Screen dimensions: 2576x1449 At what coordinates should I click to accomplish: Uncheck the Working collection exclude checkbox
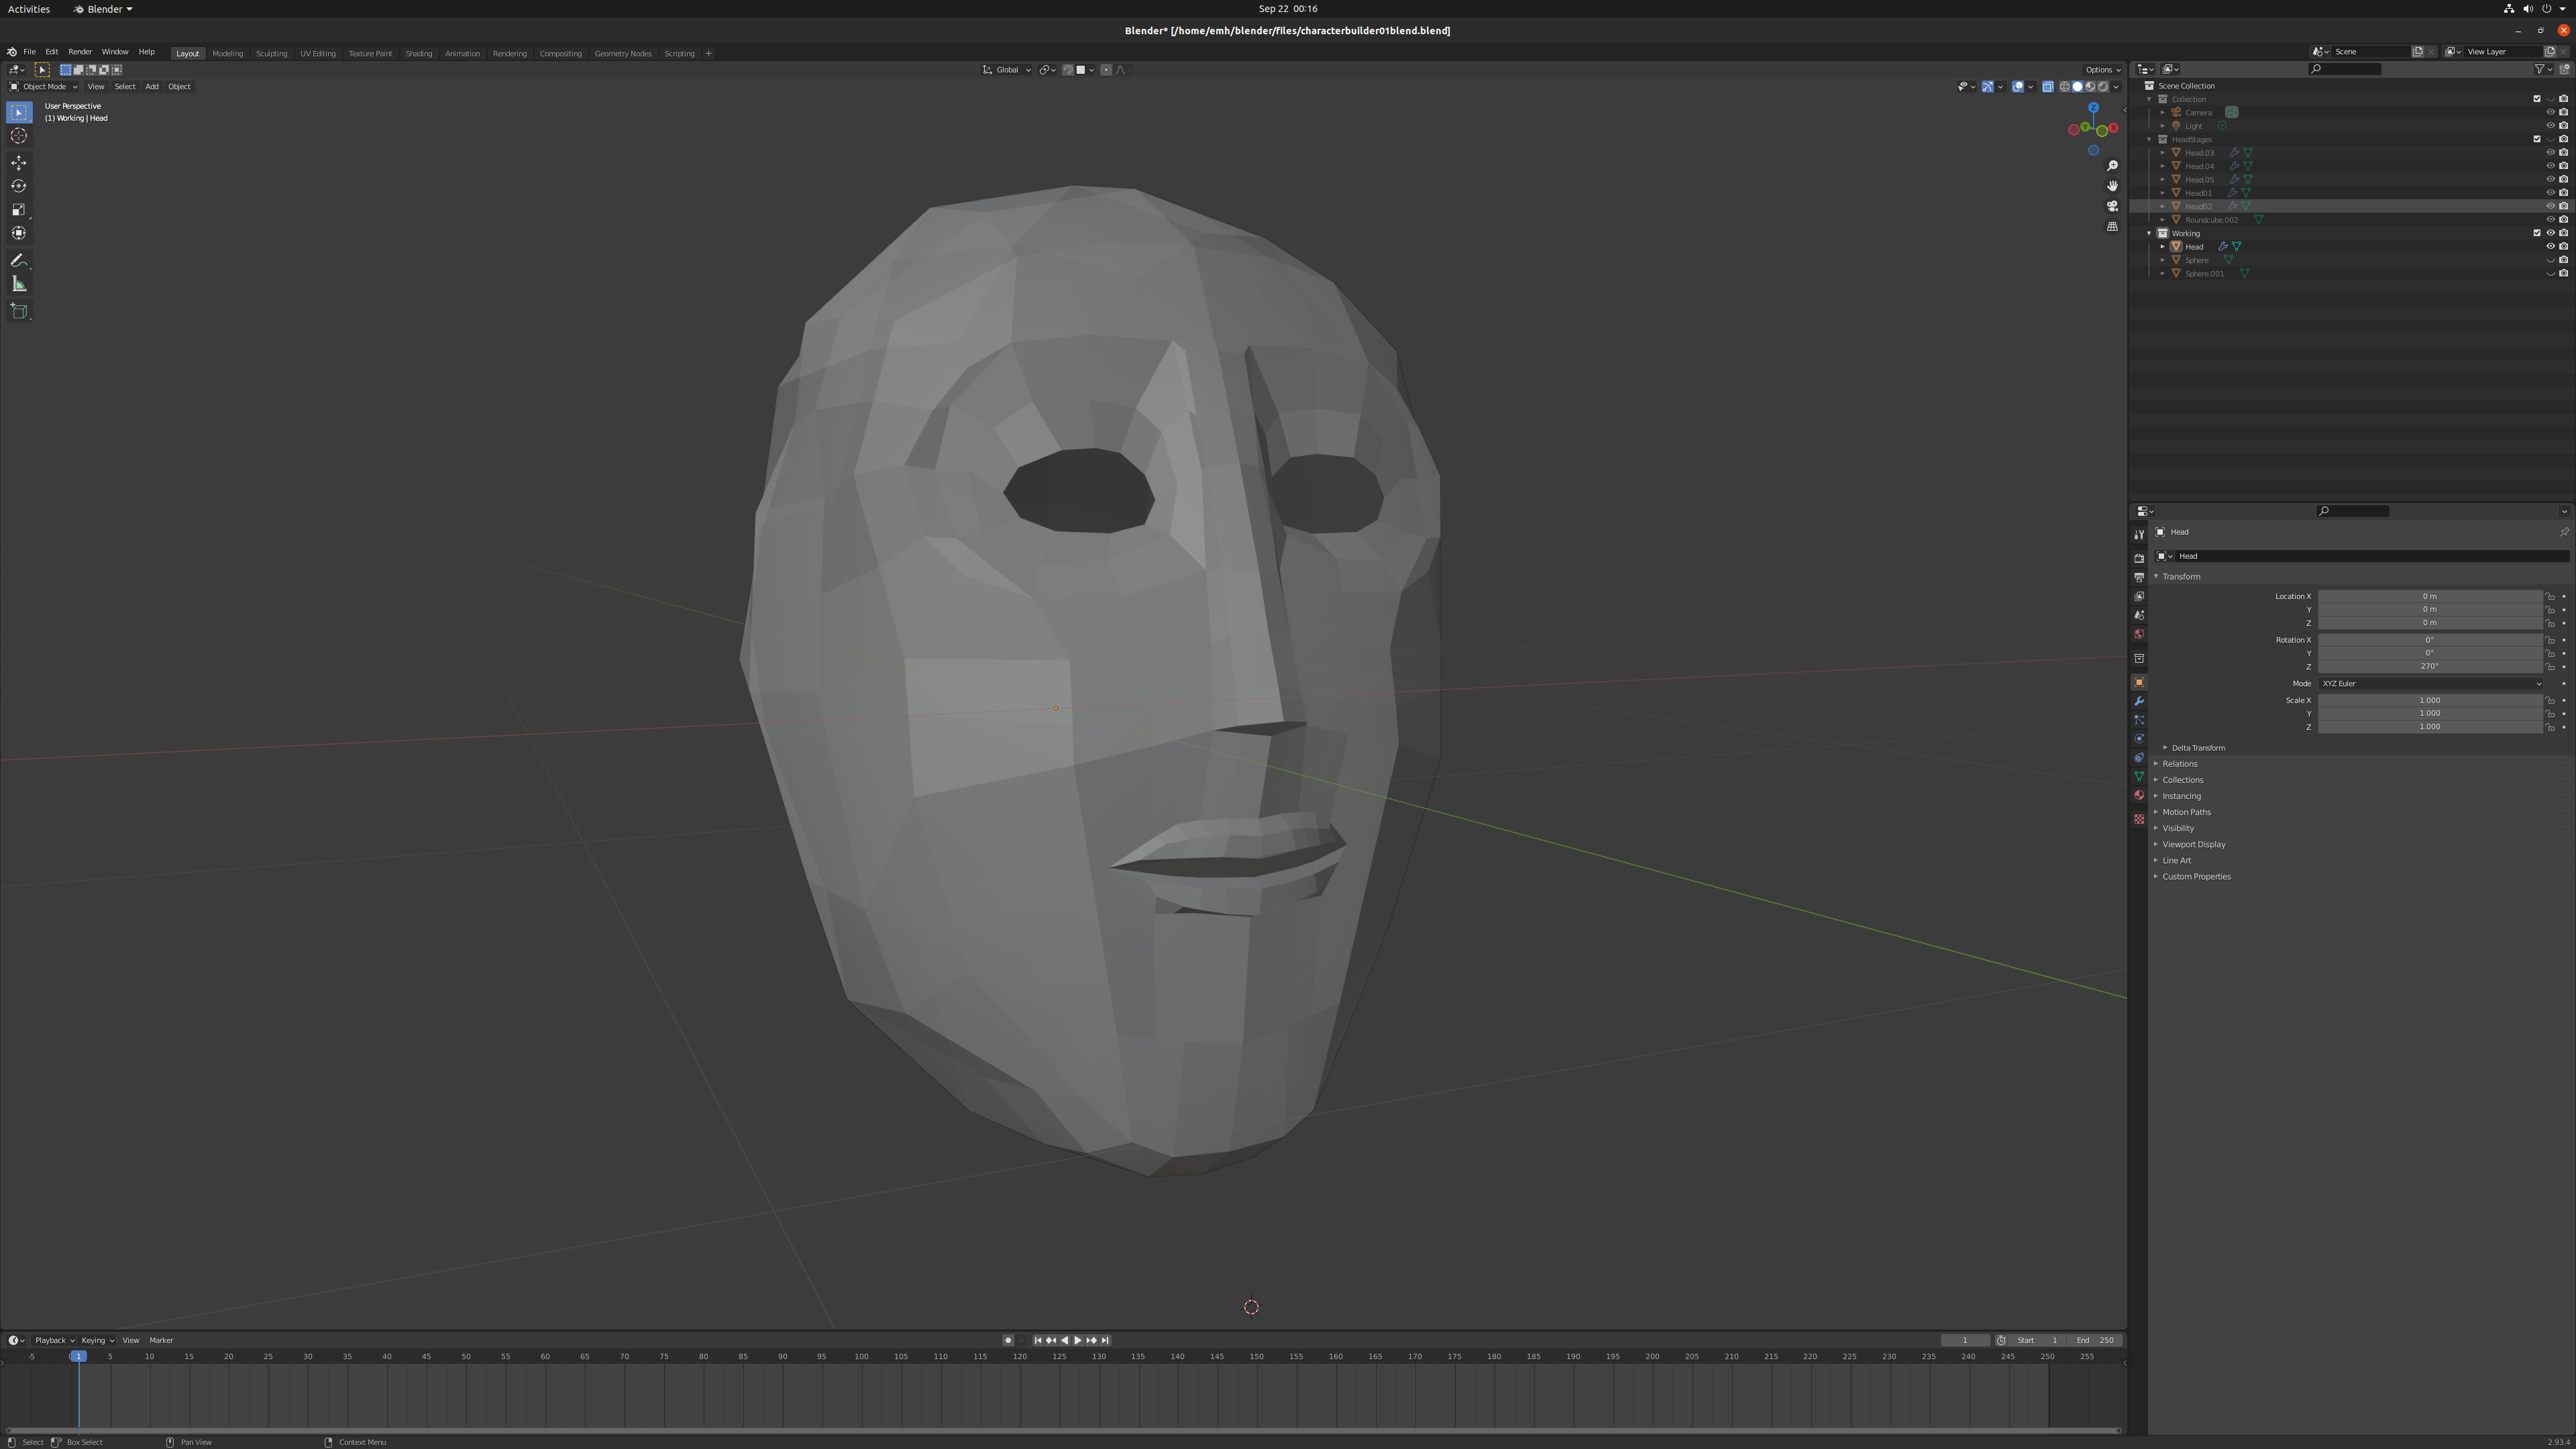[x=2536, y=233]
